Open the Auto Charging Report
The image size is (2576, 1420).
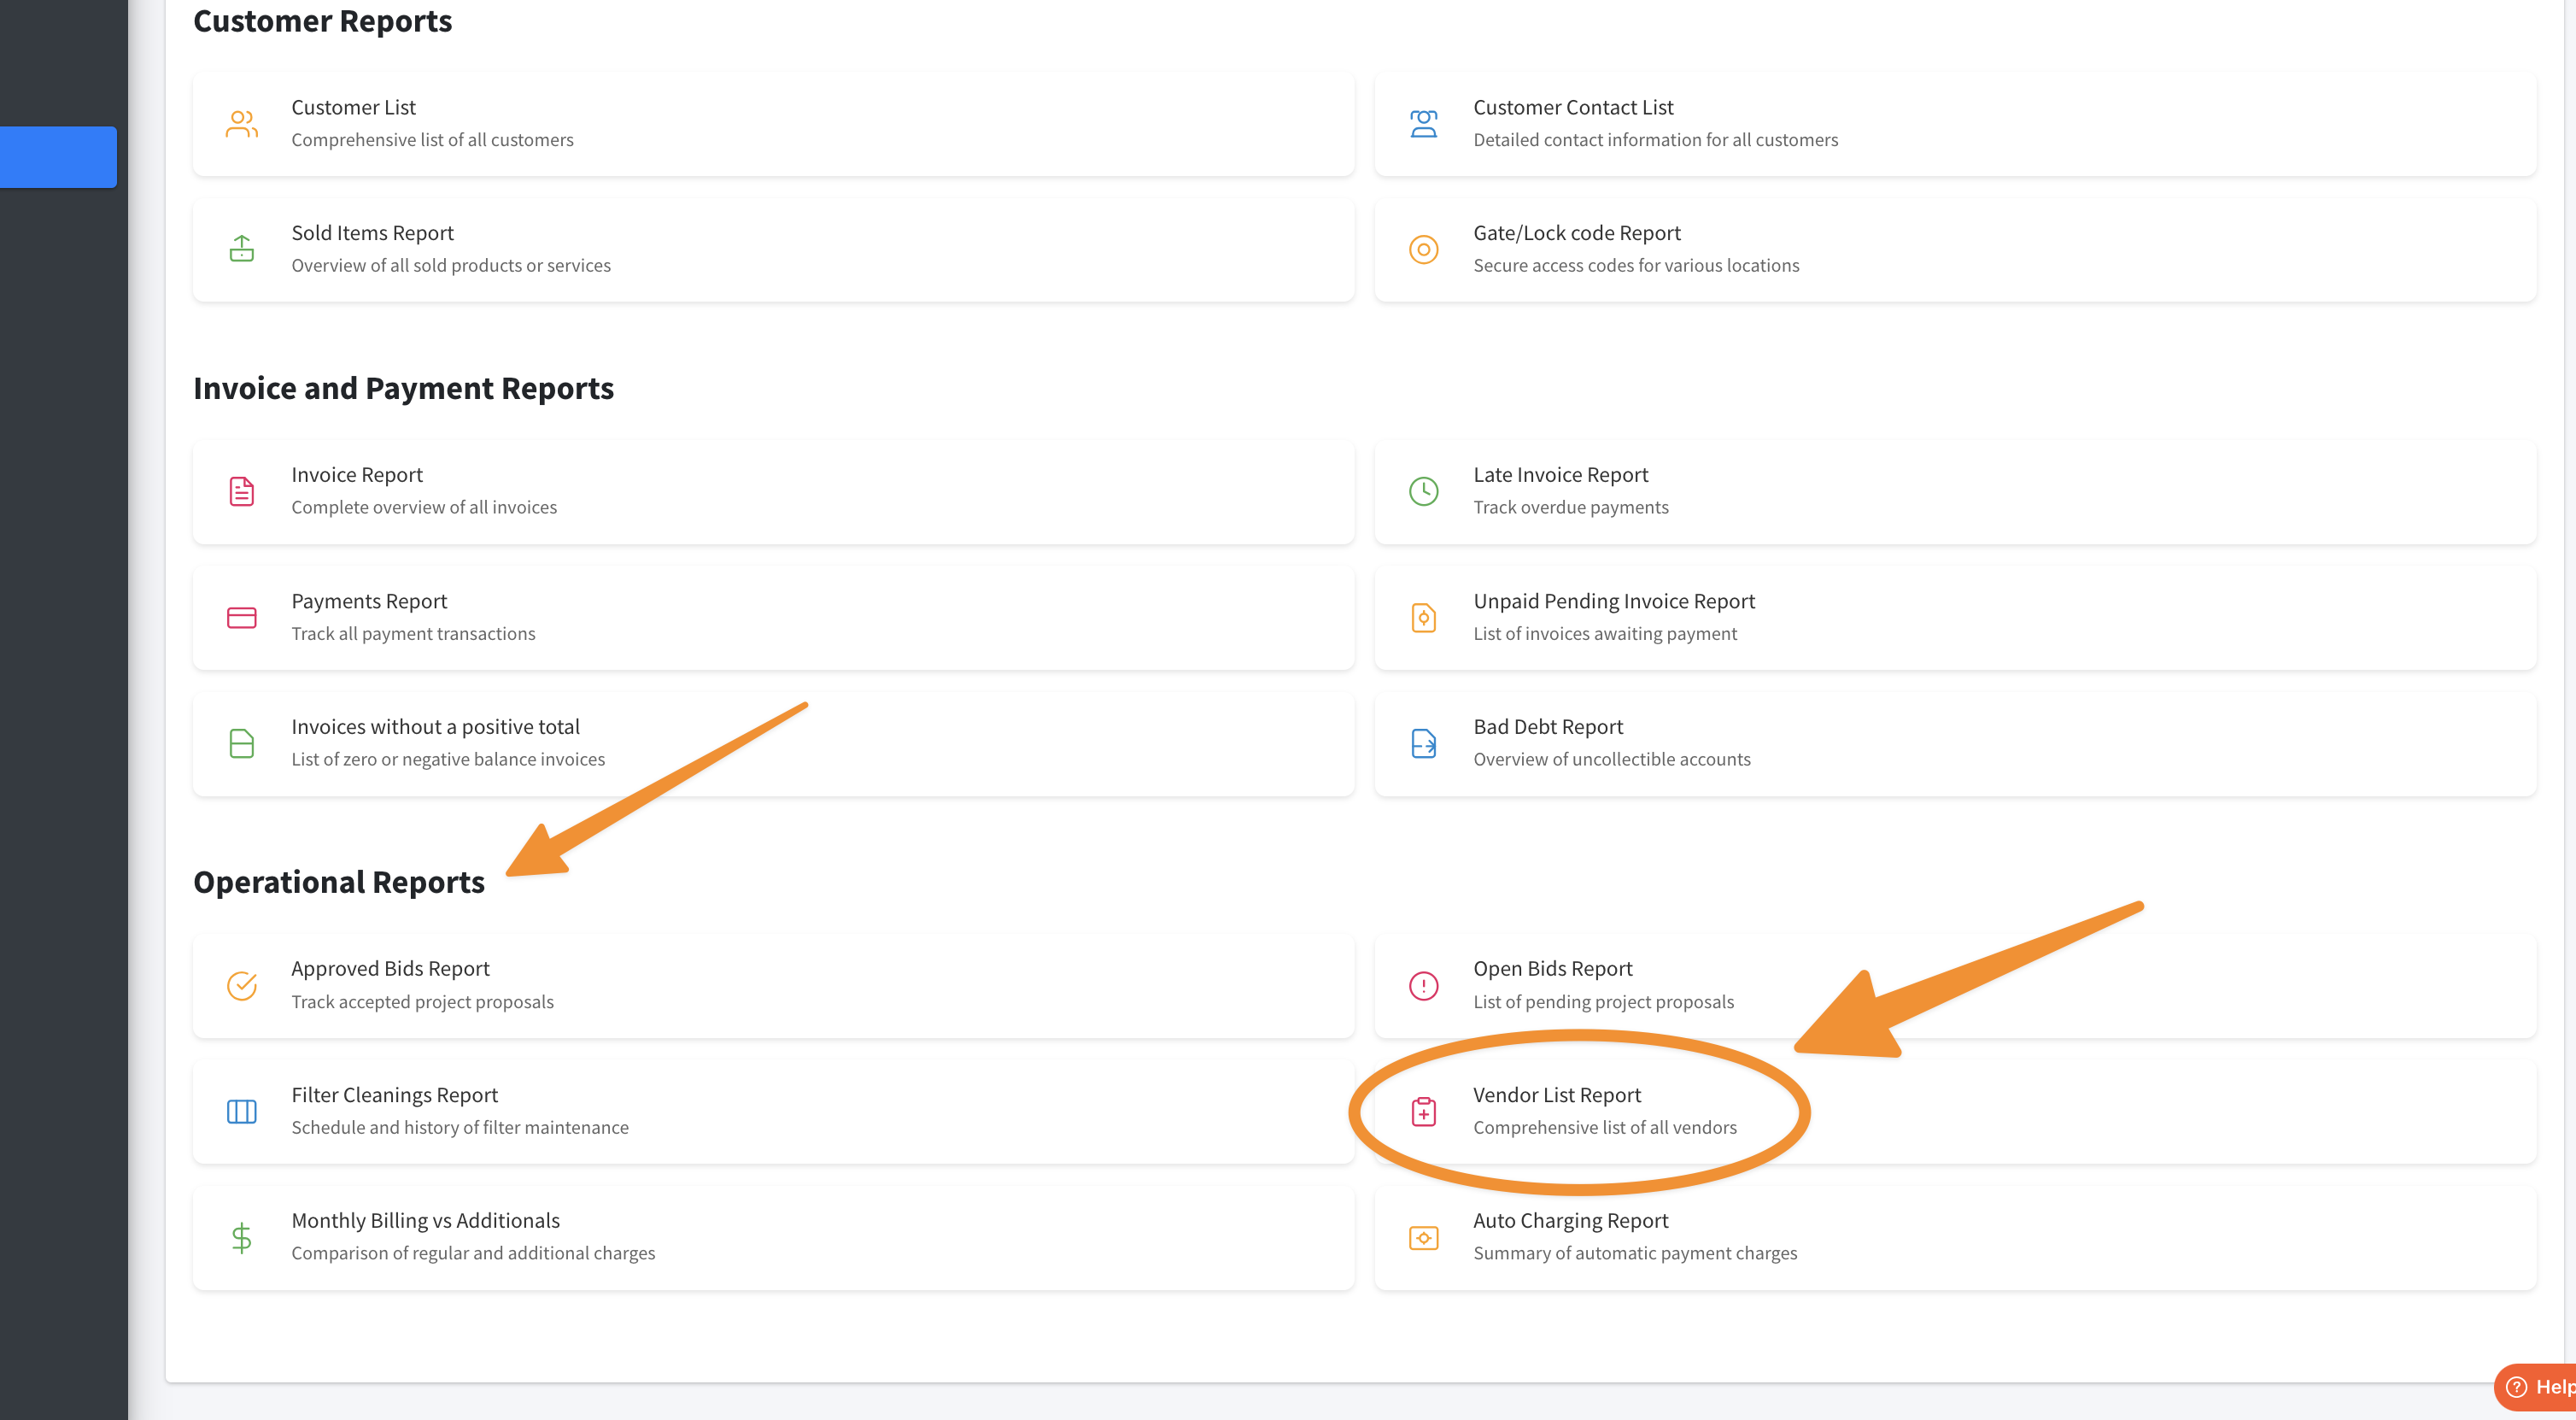1570,1221
